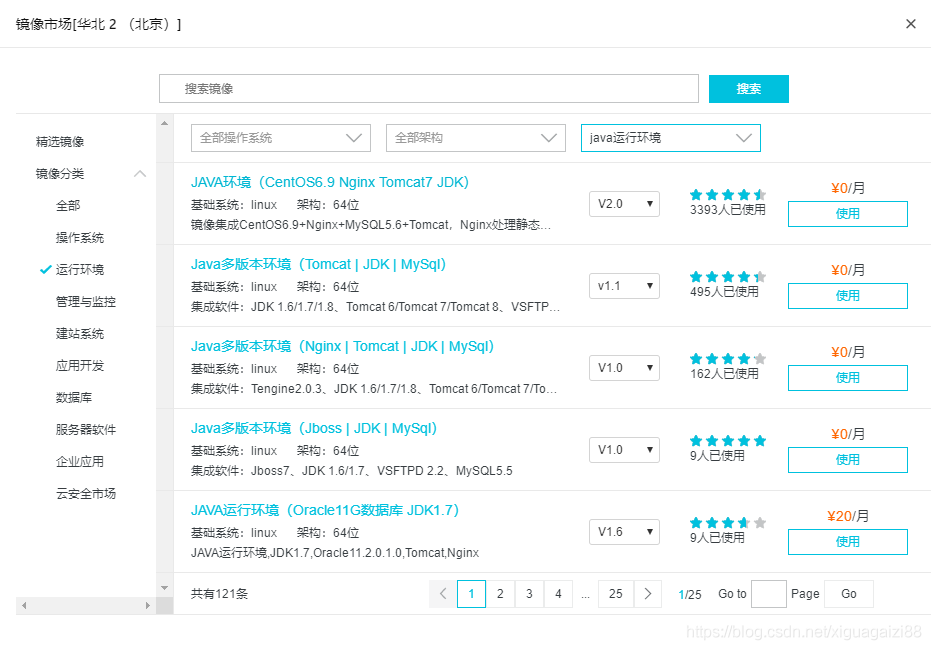This screenshot has width=931, height=650.
Task: Go to page 4 of results
Action: [x=558, y=593]
